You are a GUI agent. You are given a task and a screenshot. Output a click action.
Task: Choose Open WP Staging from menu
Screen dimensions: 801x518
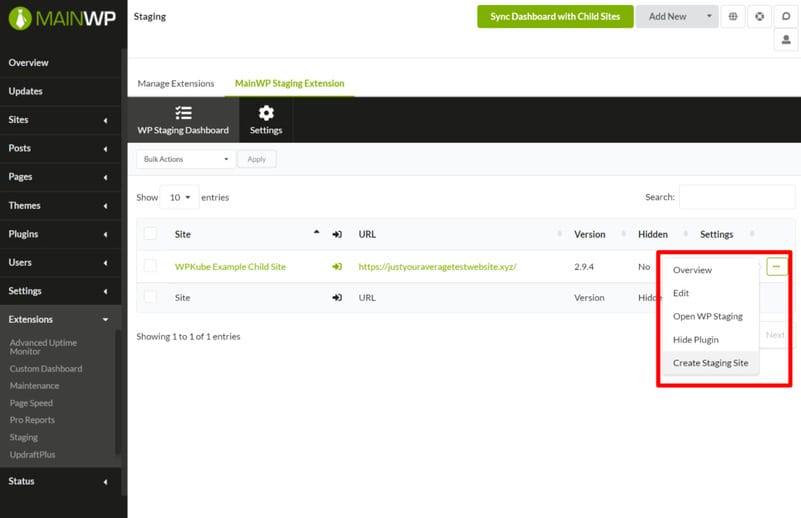(711, 317)
